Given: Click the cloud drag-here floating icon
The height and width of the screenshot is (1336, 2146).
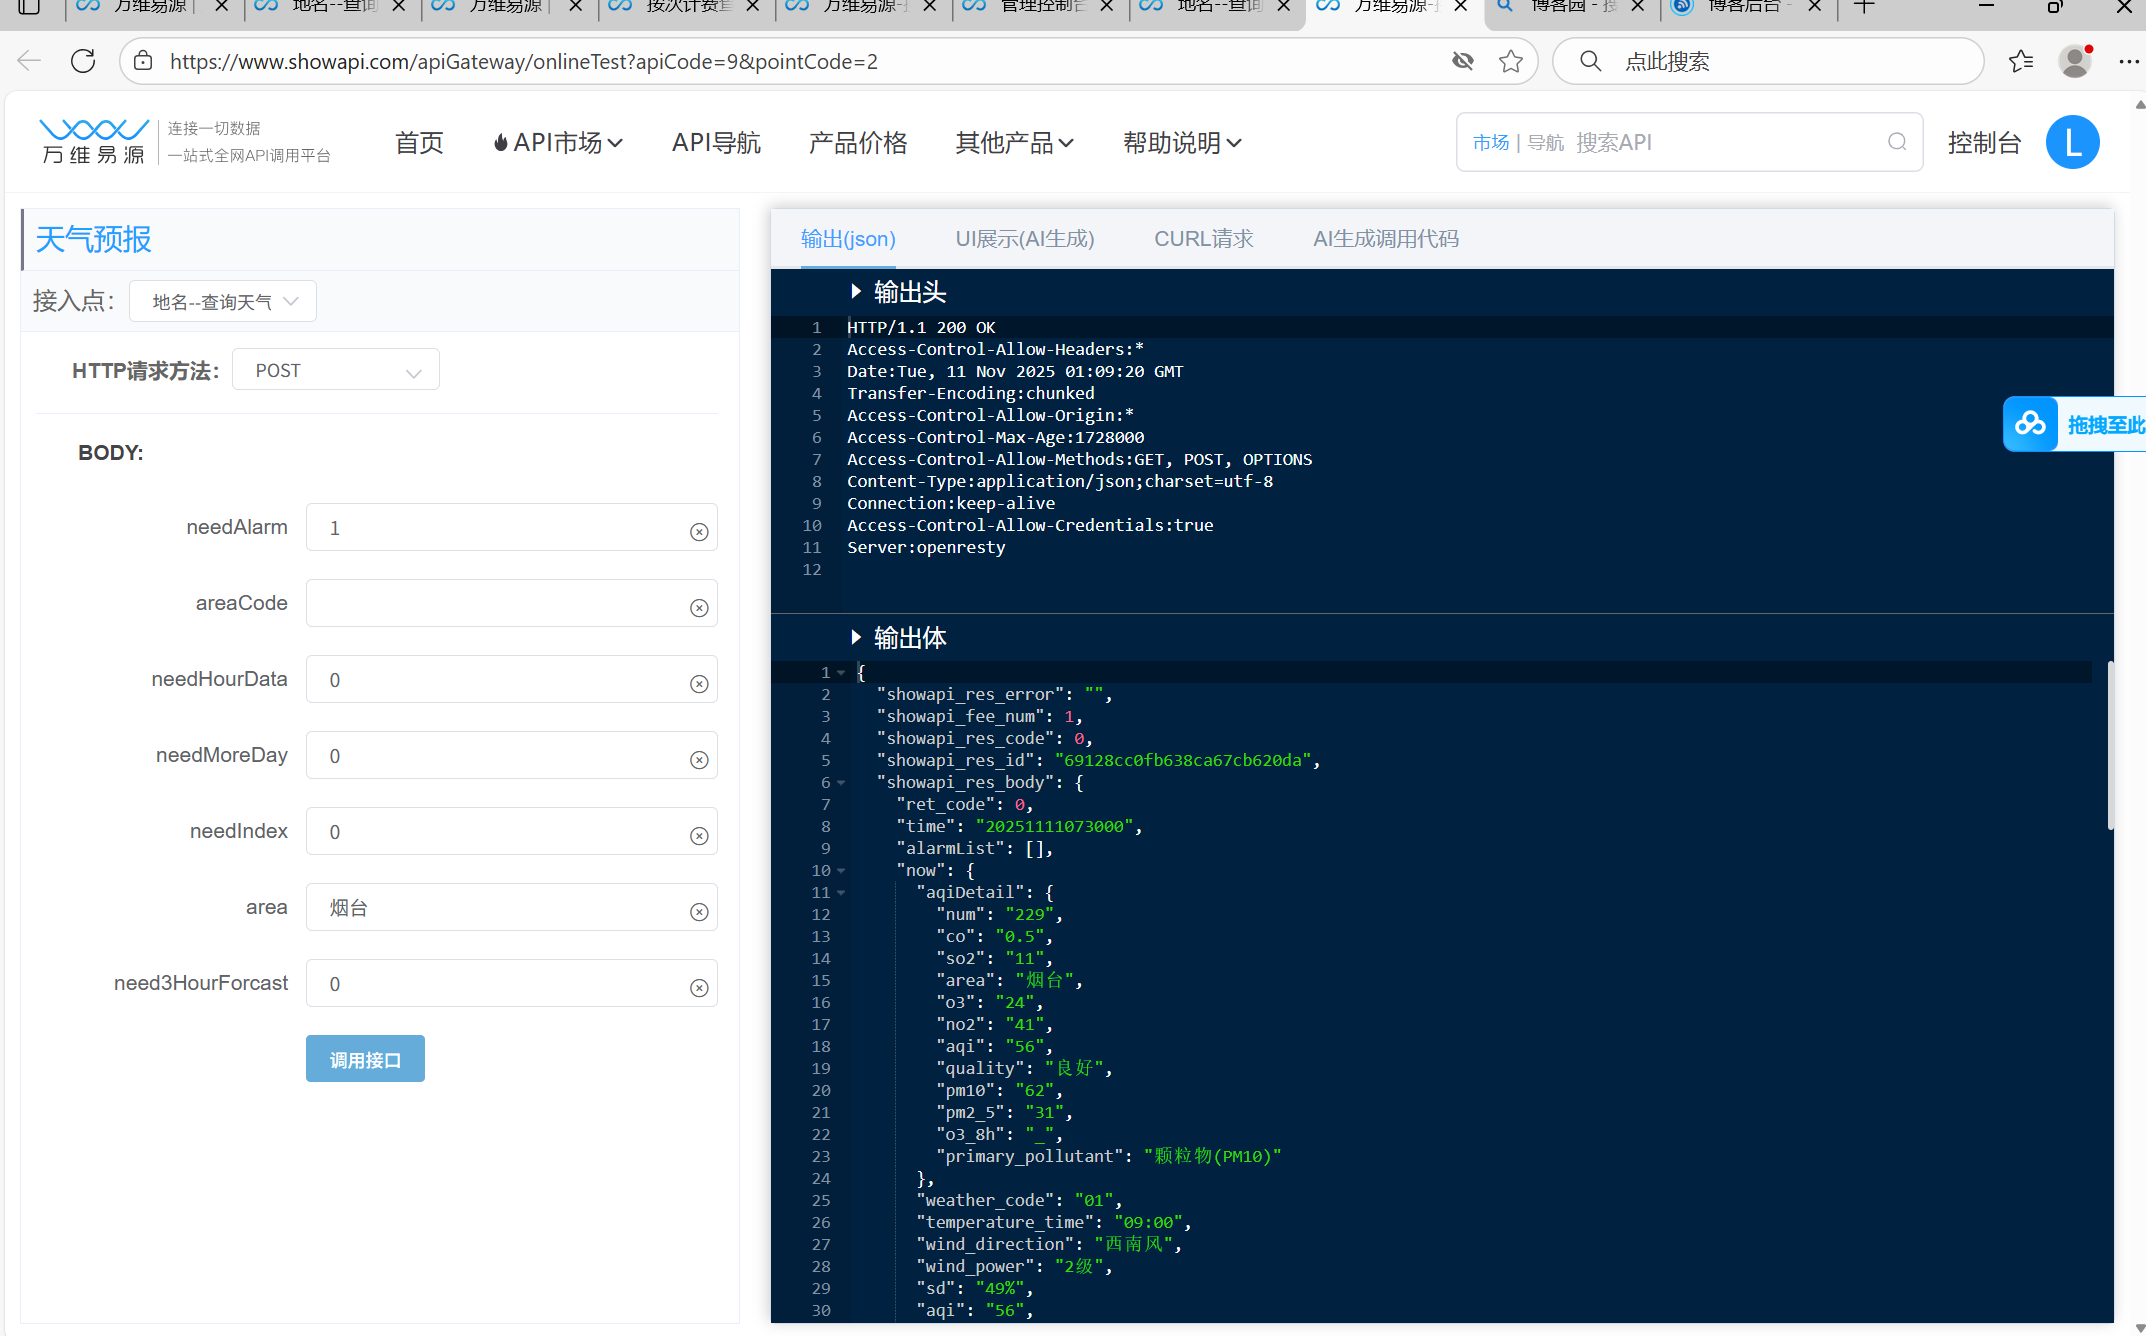Looking at the screenshot, I should pyautogui.click(x=2030, y=424).
